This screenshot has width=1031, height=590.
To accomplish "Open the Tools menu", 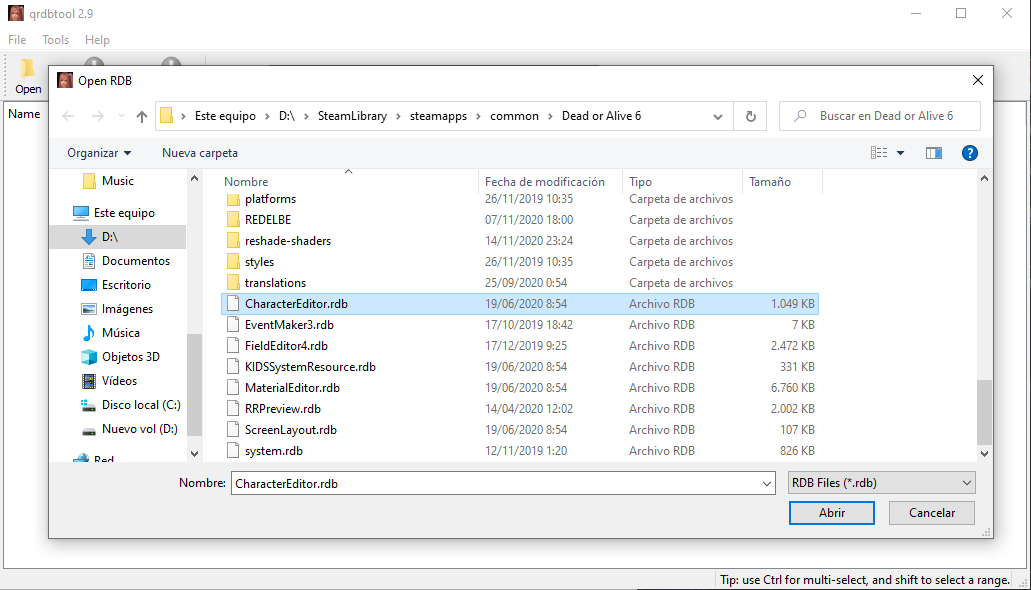I will click(55, 39).
